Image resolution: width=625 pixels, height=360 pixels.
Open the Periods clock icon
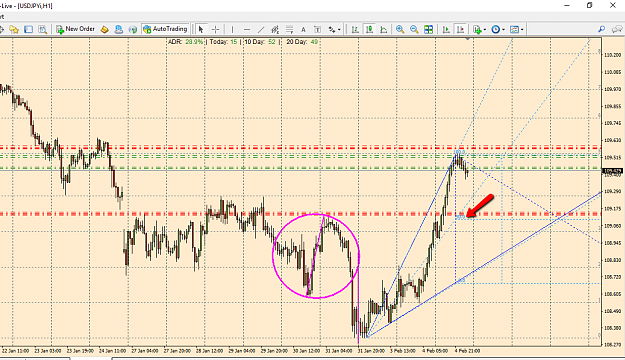495,30
